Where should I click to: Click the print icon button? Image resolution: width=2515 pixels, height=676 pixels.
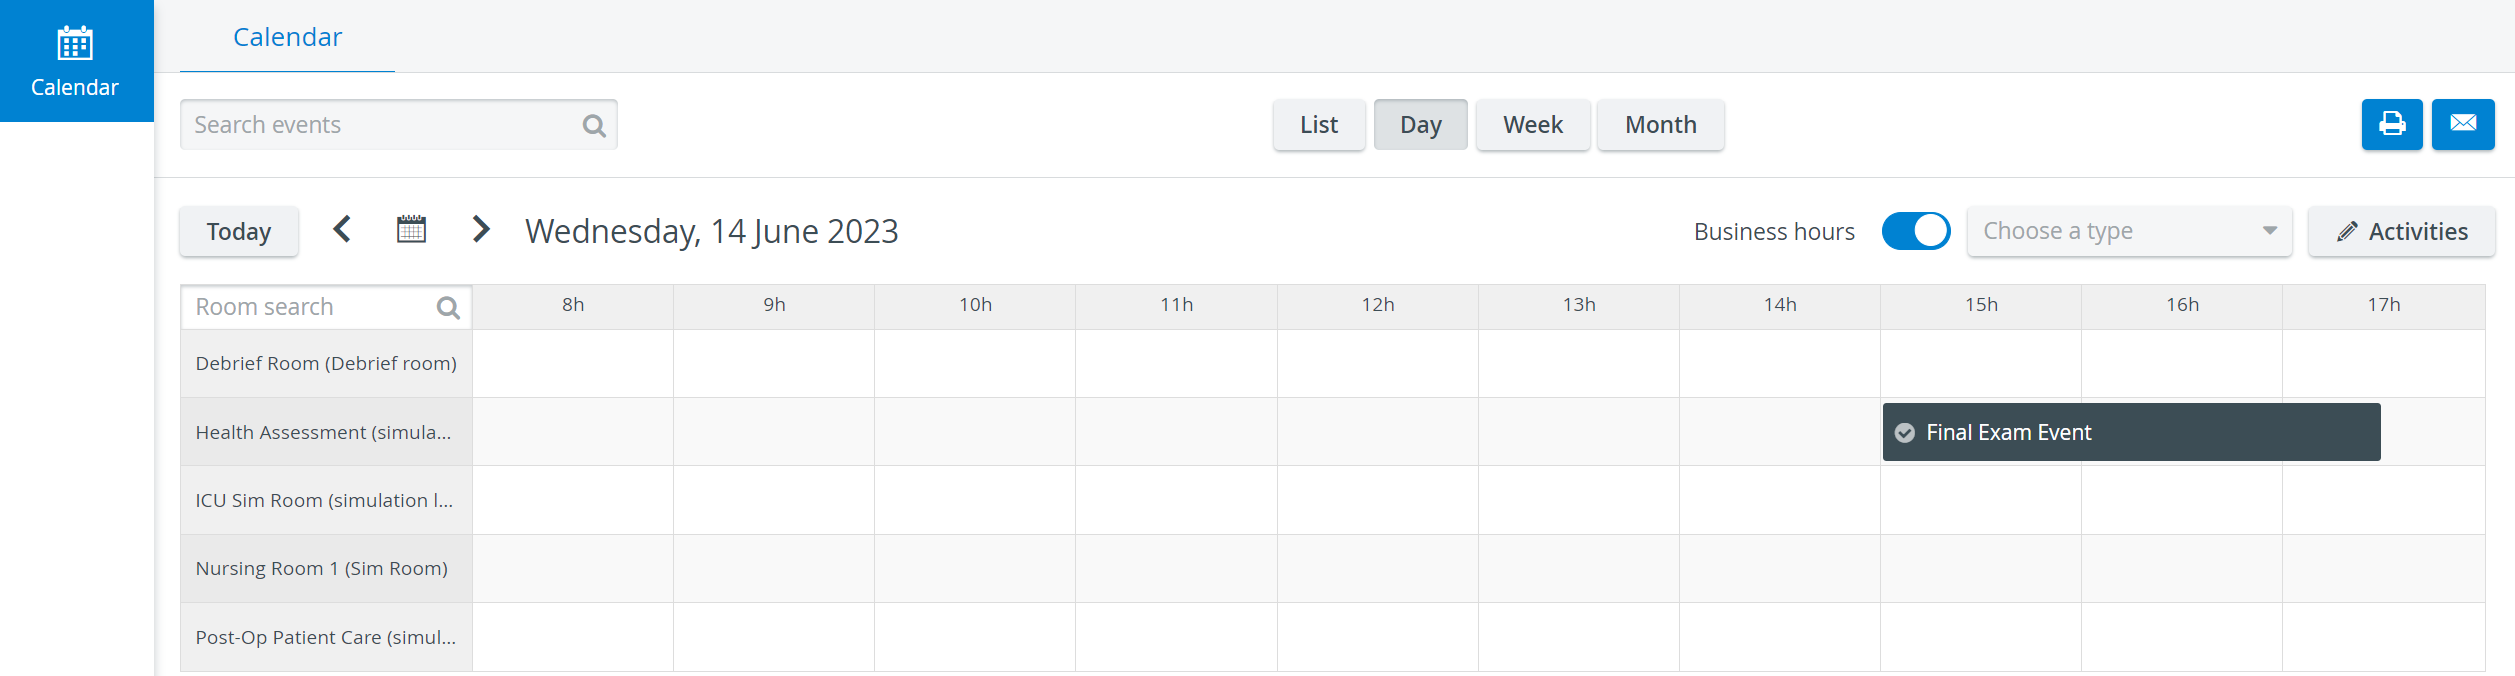pyautogui.click(x=2392, y=124)
